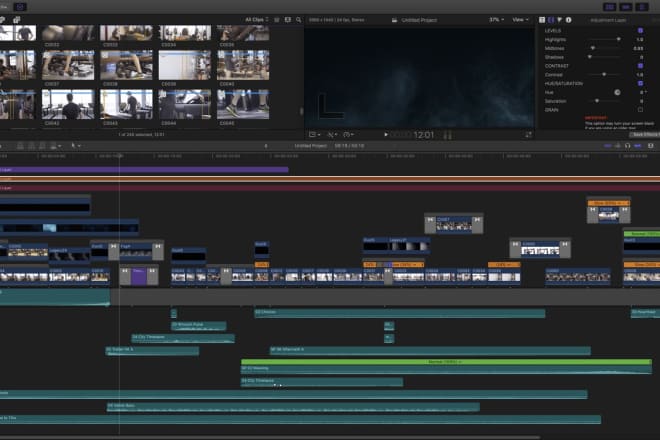Open the color enhancement dropdown under the viewer
The height and width of the screenshot is (440, 660).
tap(332, 135)
